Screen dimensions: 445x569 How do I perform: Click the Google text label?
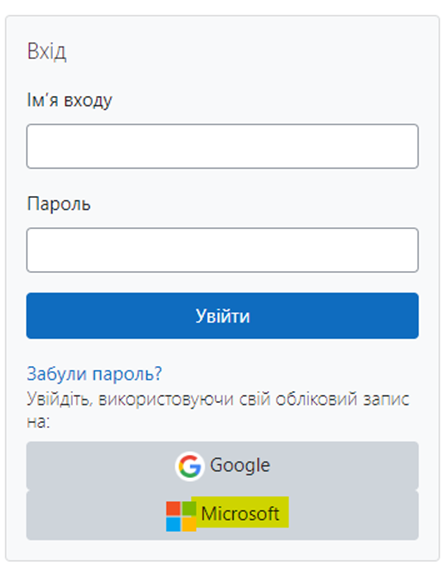coord(240,465)
